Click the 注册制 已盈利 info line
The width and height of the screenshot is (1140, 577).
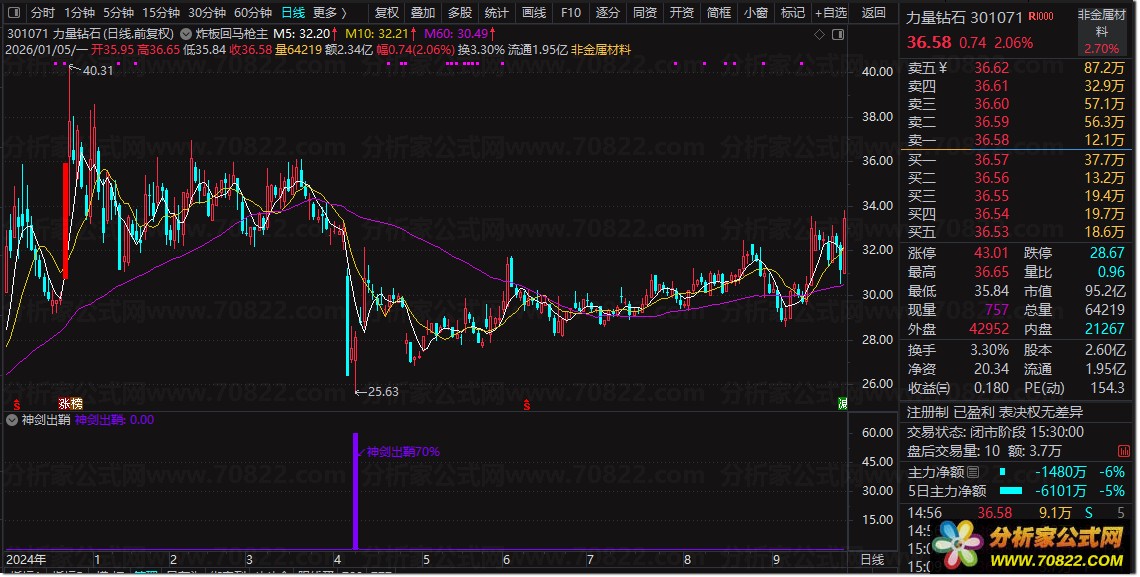[995, 413]
